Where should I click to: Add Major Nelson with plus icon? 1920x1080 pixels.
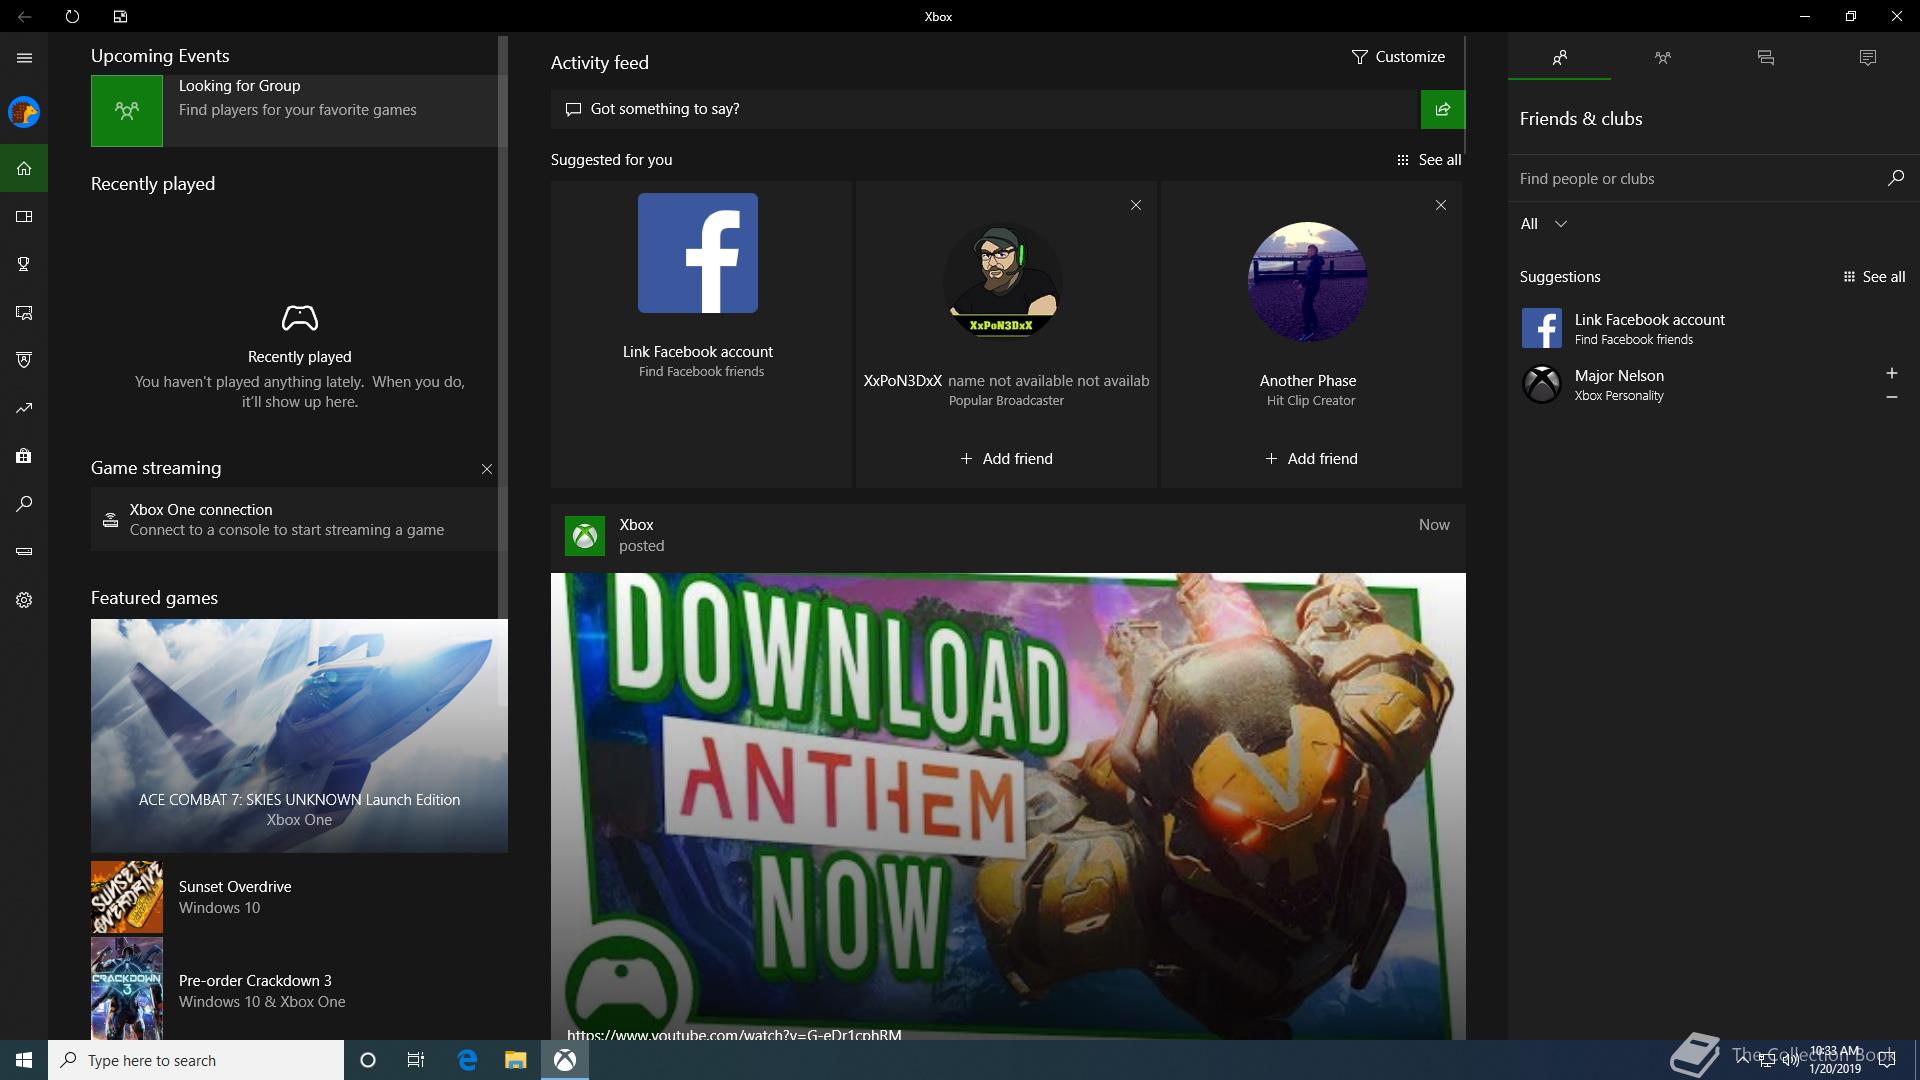pos(1891,373)
